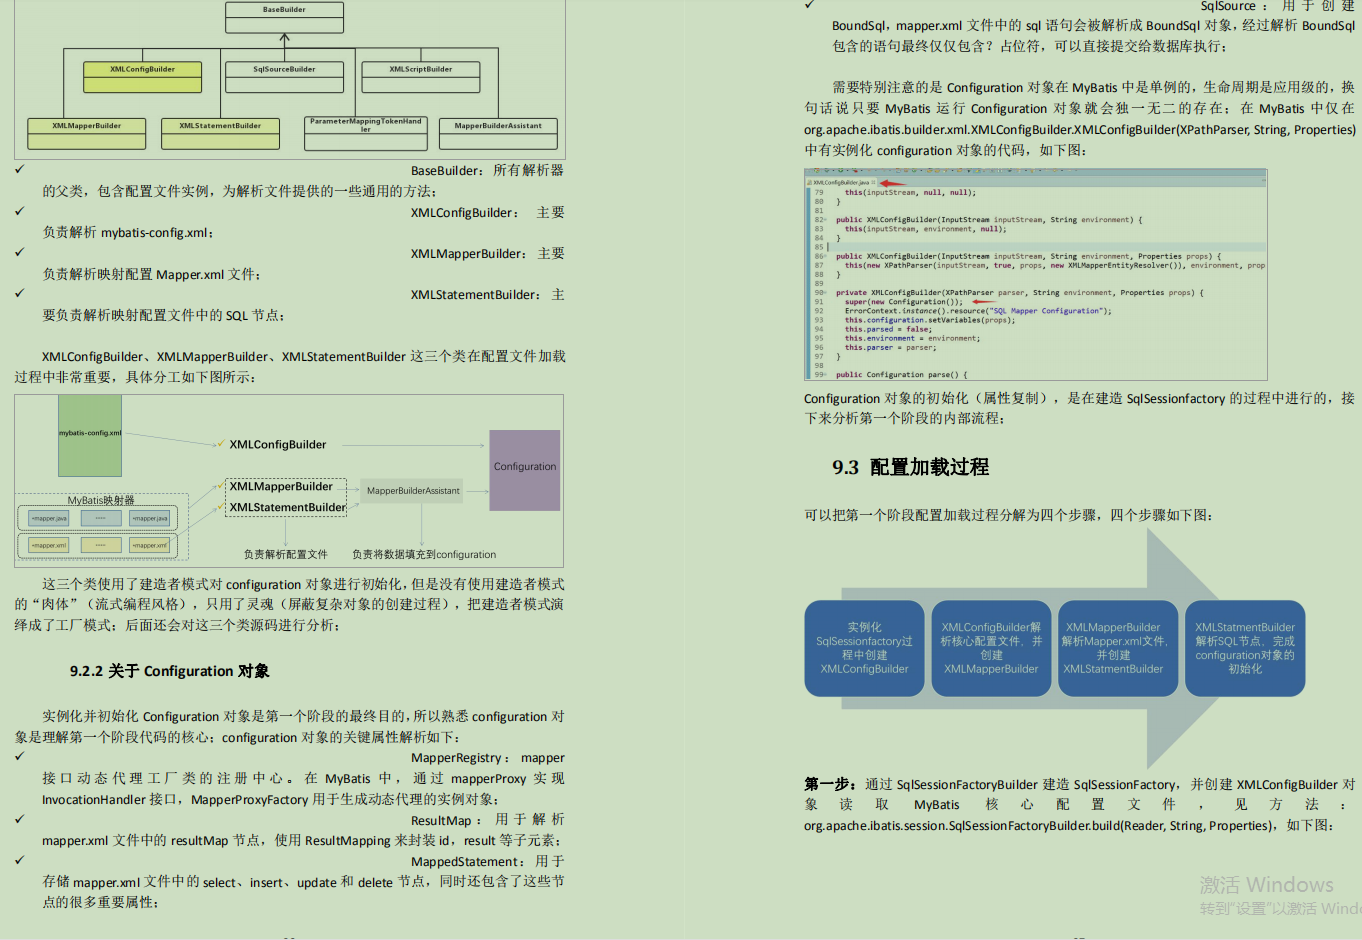The height and width of the screenshot is (940, 1362).
Task: Click the bullet text "BaseBuilder：所有解析器"
Action: [487, 171]
